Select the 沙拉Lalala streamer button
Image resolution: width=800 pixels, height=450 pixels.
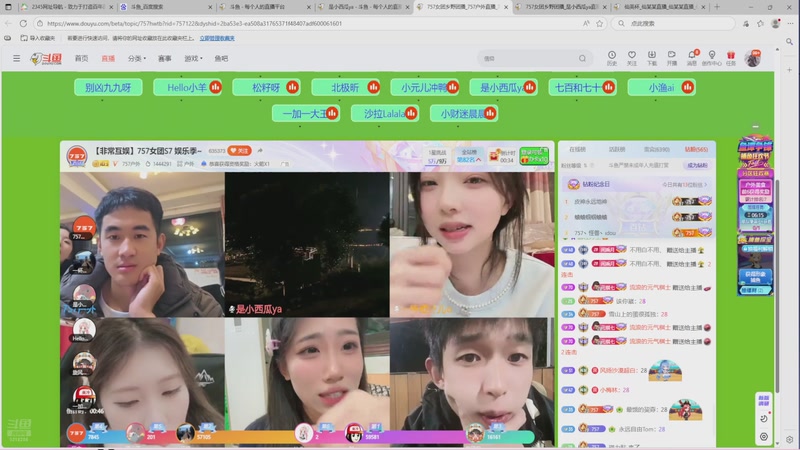tap(385, 113)
